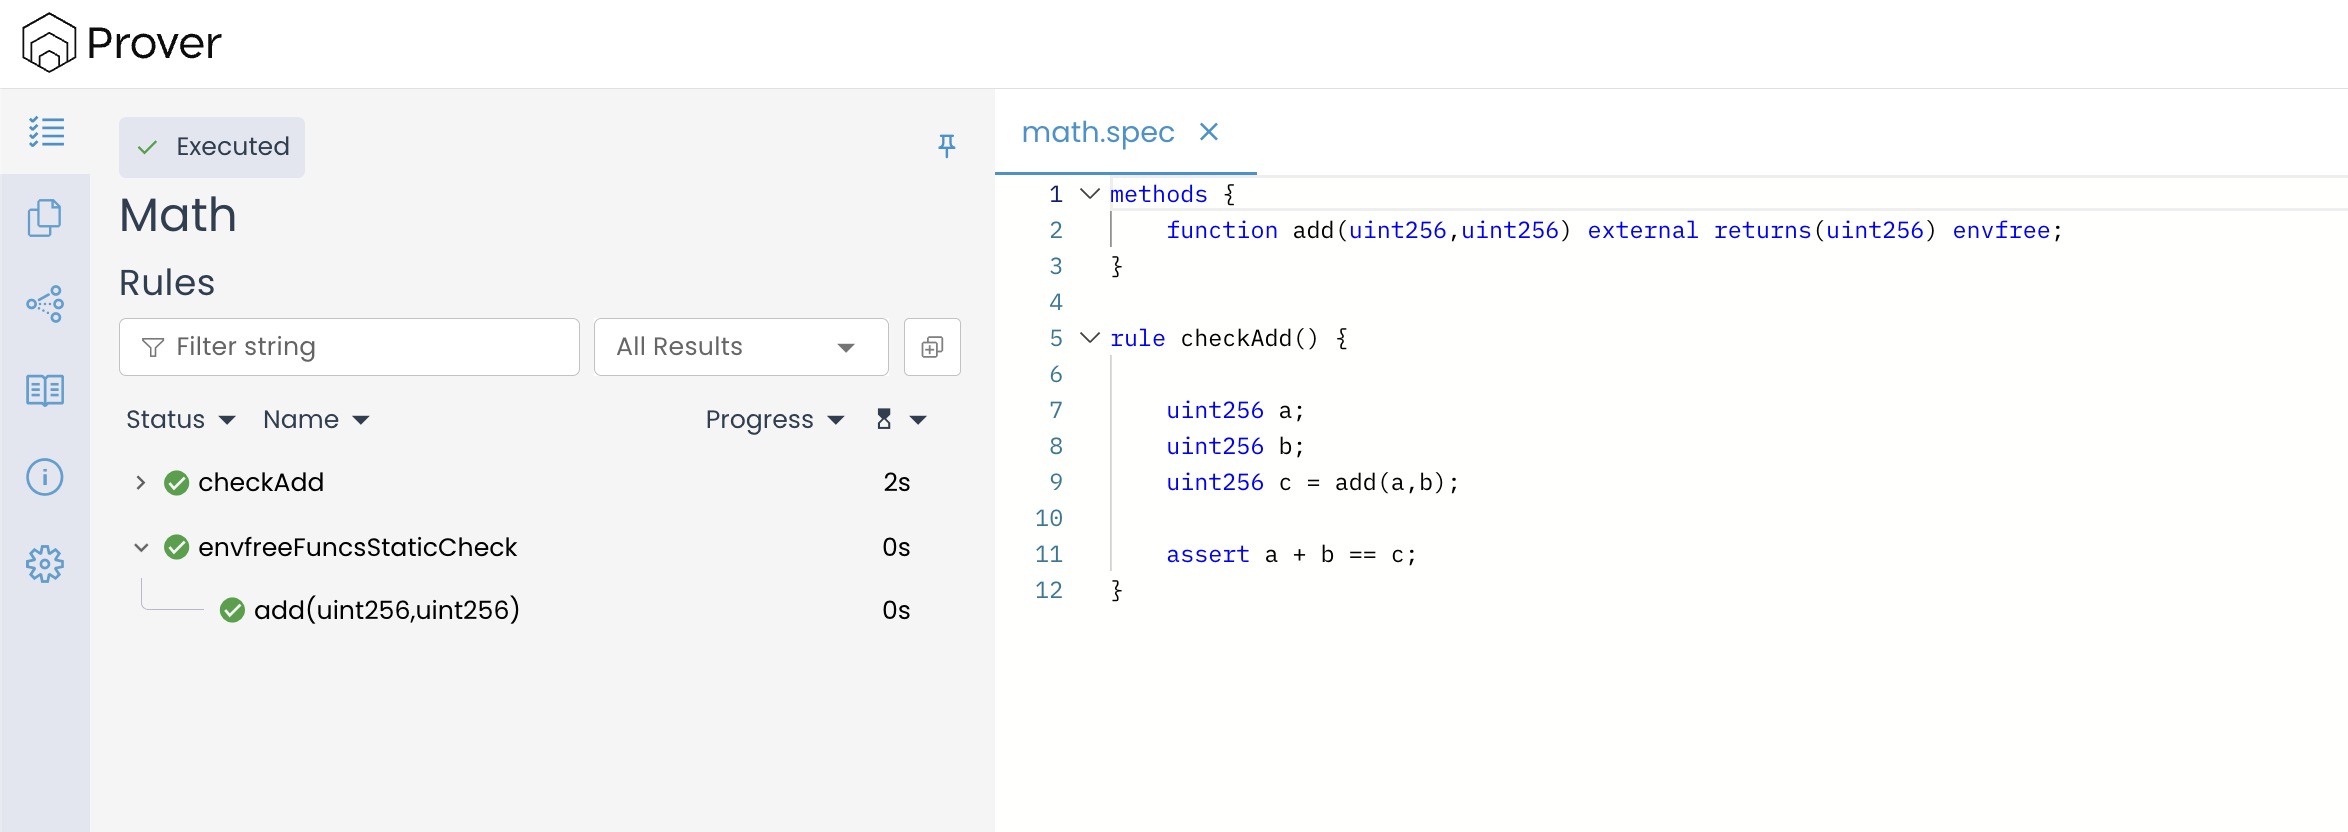
Task: Sort by the hourglass duration column
Action: pos(900,420)
